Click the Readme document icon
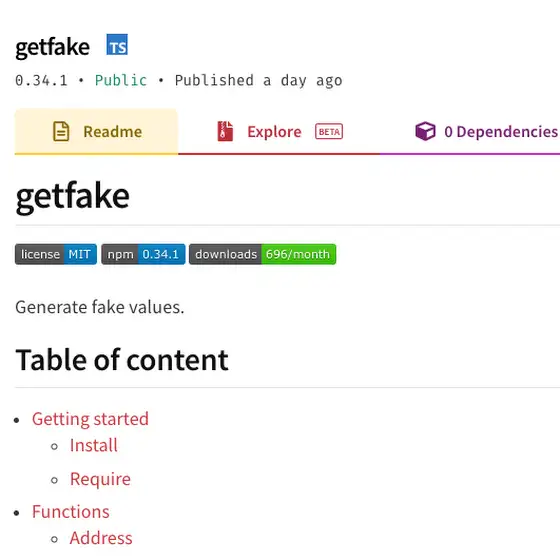The height and width of the screenshot is (560, 560). (x=61, y=131)
